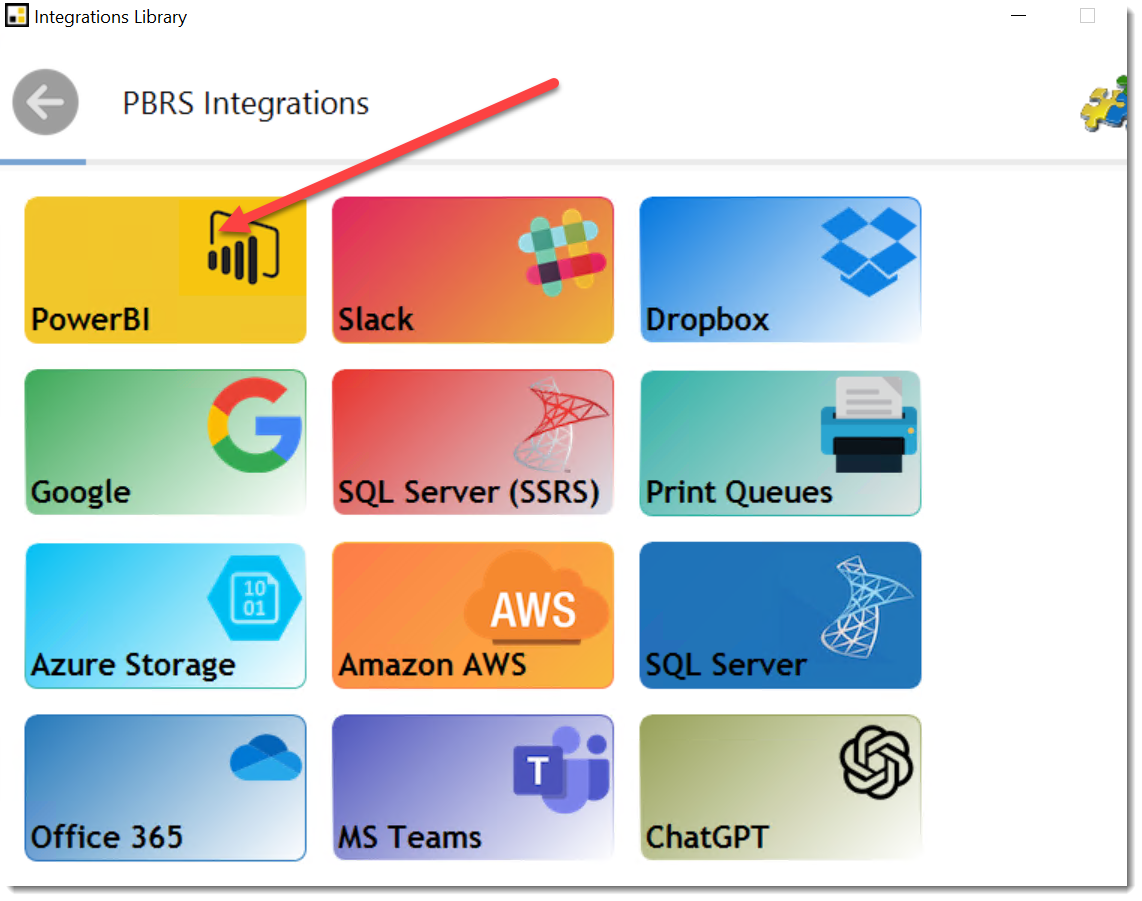Select the Print Queues integration

coord(780,443)
